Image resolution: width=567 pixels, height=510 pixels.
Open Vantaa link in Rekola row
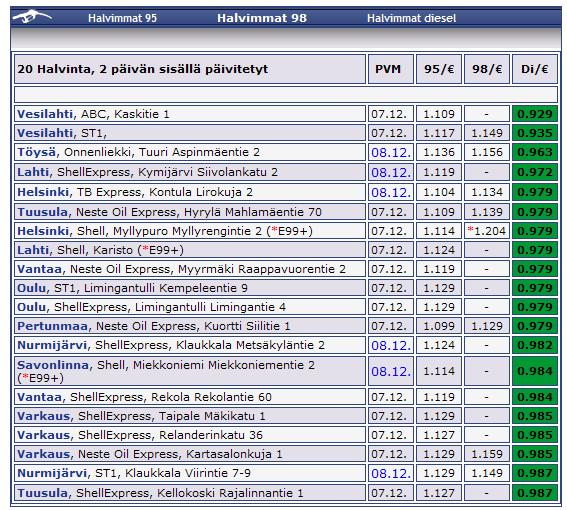pos(39,397)
